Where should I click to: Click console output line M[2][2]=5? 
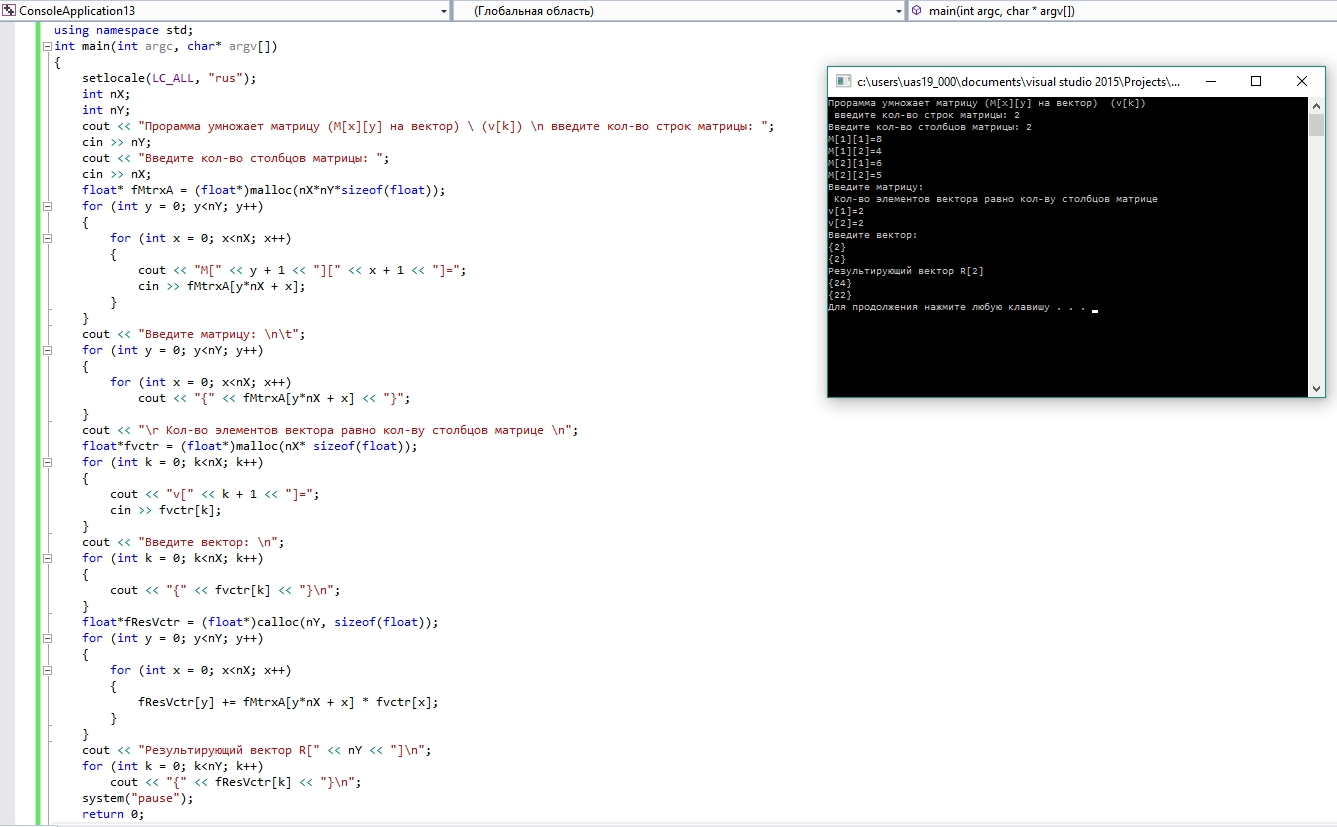tap(855, 175)
